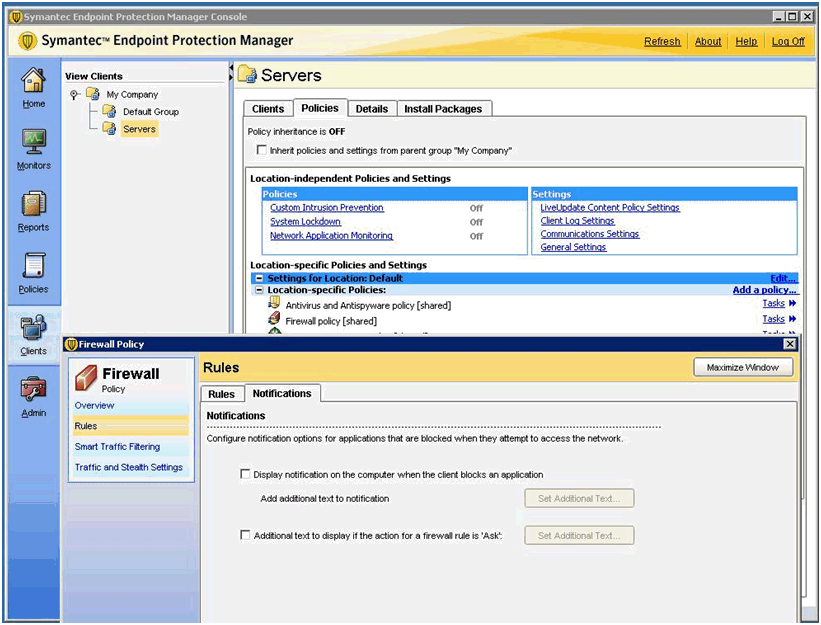
Task: Enable display notification when client blocks application
Action: [x=246, y=475]
